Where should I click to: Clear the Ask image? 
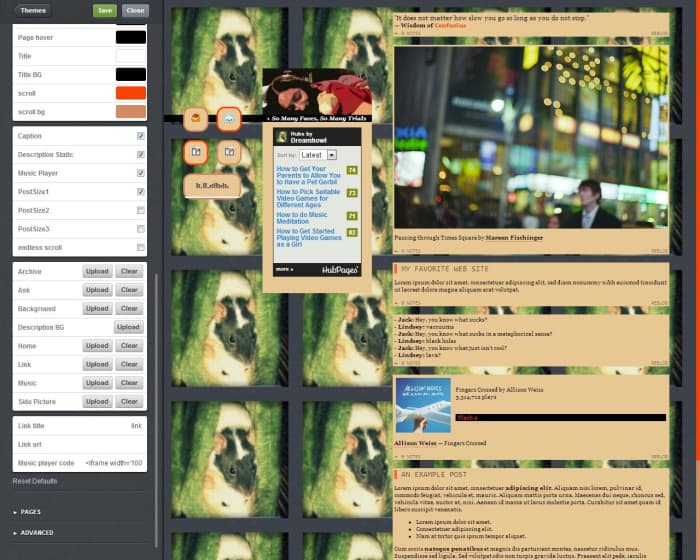point(129,290)
